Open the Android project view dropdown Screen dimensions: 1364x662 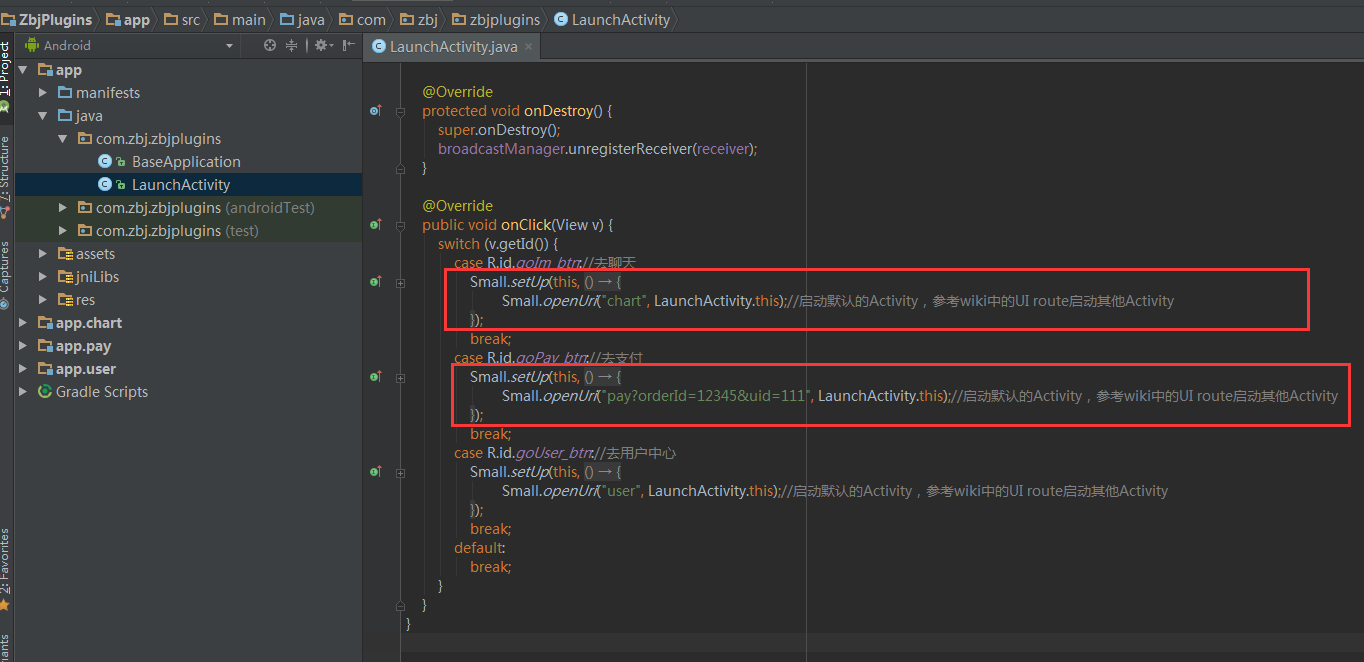coord(229,46)
